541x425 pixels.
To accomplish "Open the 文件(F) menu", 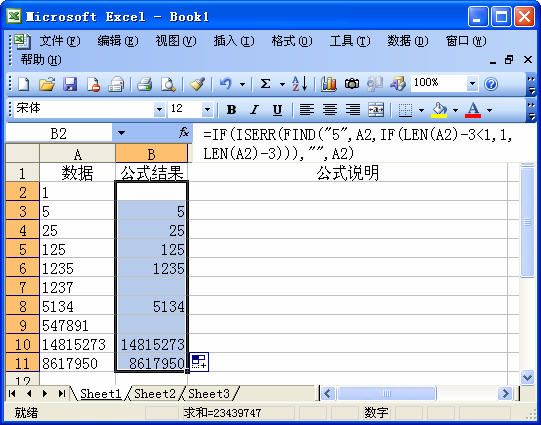I will point(60,41).
